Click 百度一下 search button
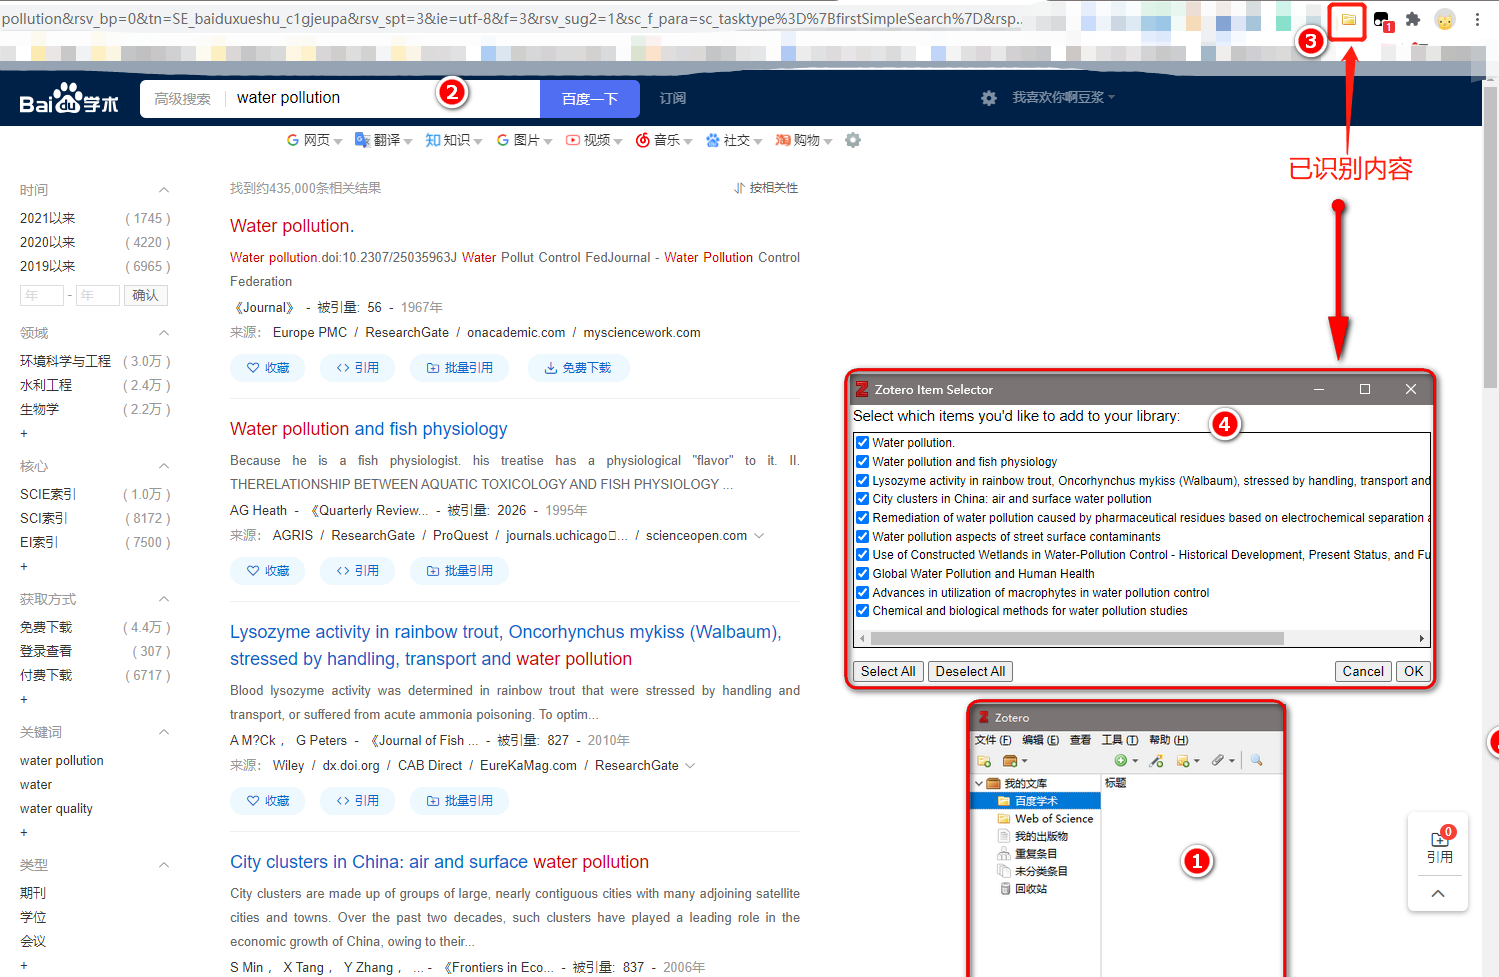The image size is (1499, 977). tap(590, 99)
